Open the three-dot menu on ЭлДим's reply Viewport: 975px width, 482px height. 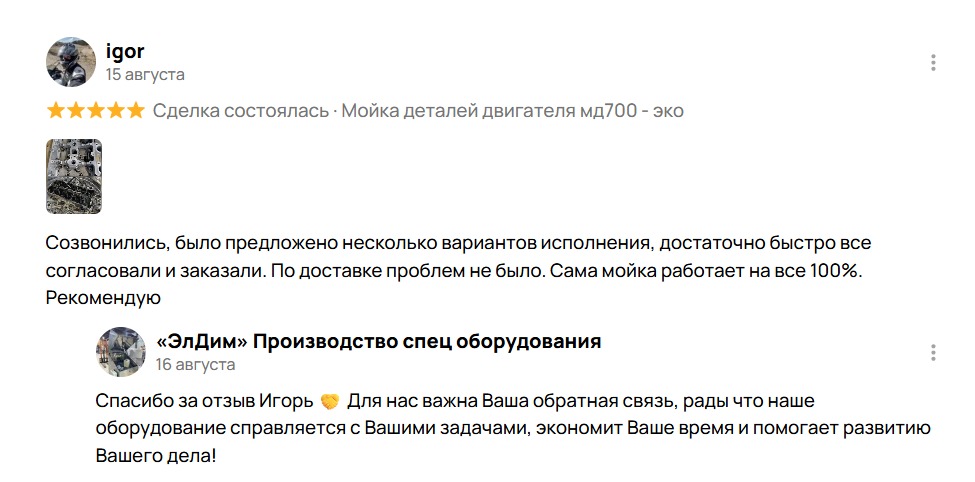click(x=933, y=353)
